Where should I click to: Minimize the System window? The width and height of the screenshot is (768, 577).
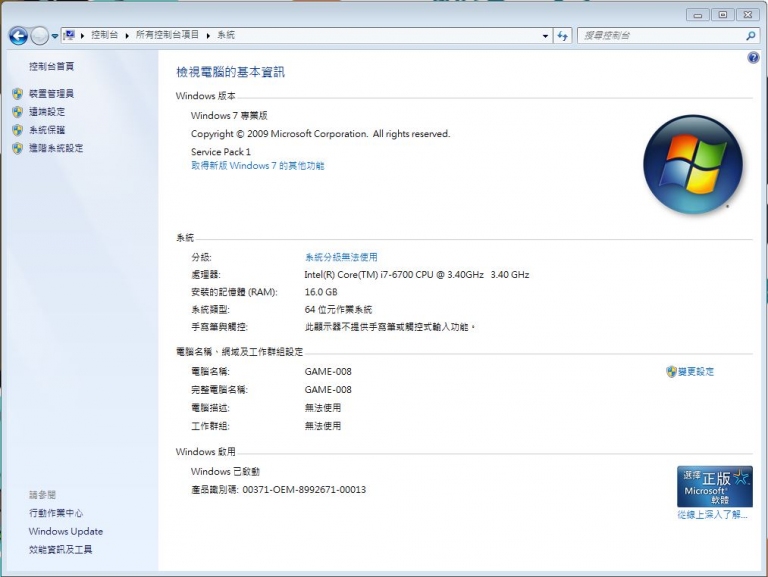[x=697, y=15]
